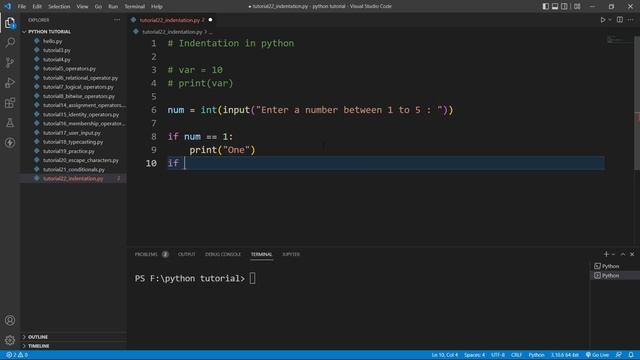Toggle secondary side bar layout icon

tap(564, 7)
